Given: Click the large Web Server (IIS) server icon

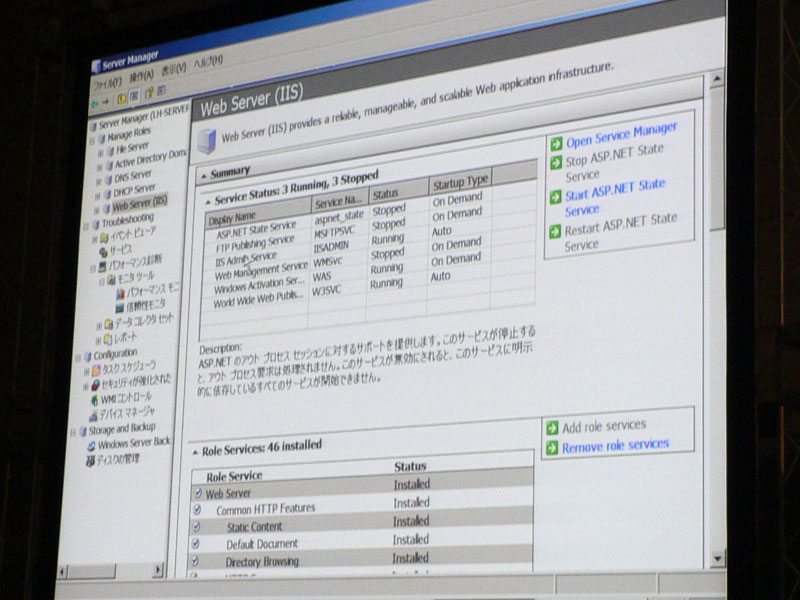Looking at the screenshot, I should (207, 141).
